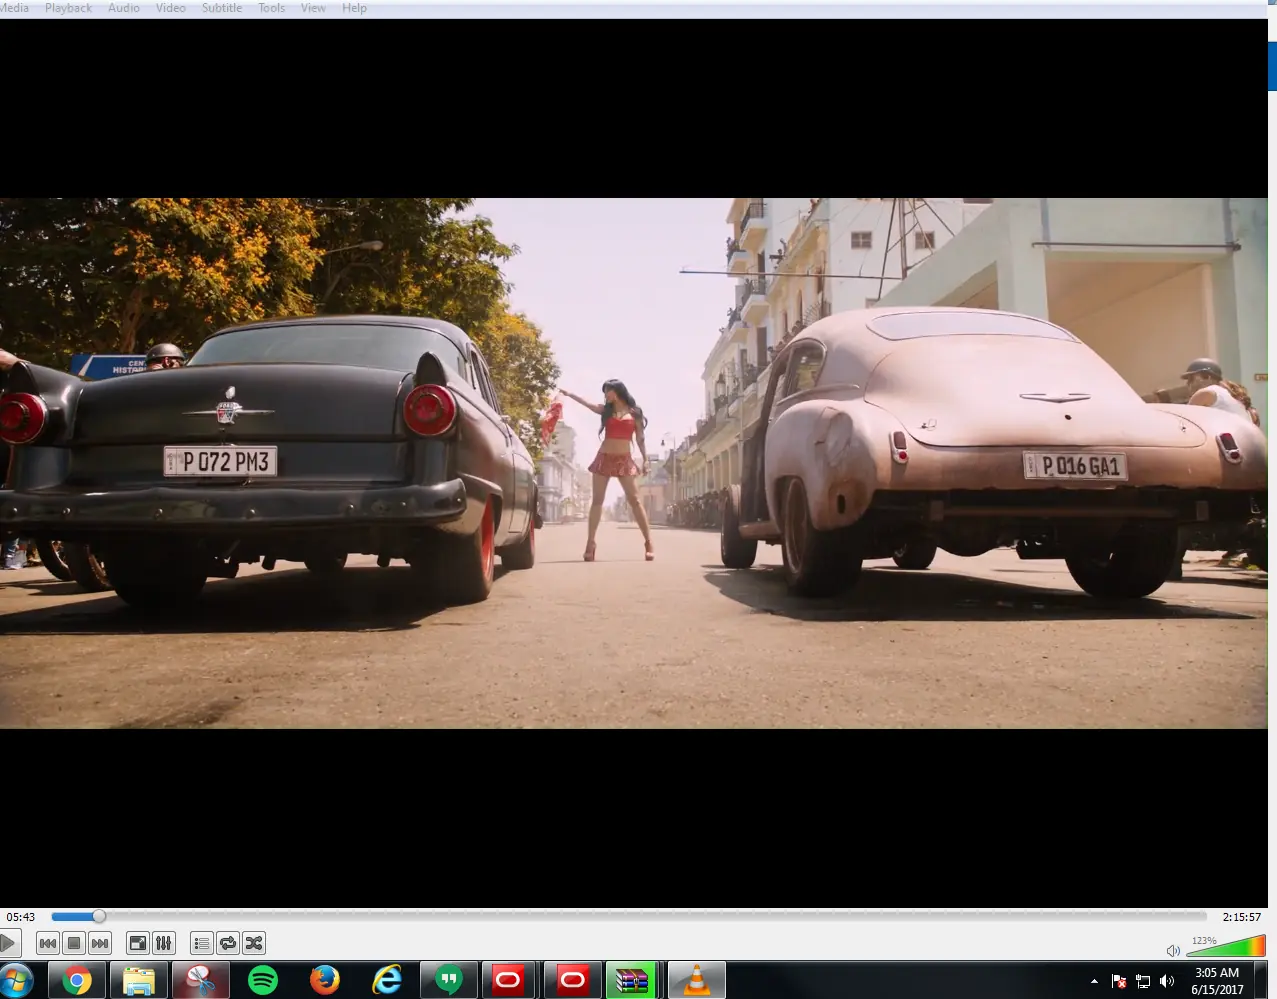Viewport: 1277px width, 999px height.
Task: Launch Internet Explorer from the taskbar
Action: (386, 981)
